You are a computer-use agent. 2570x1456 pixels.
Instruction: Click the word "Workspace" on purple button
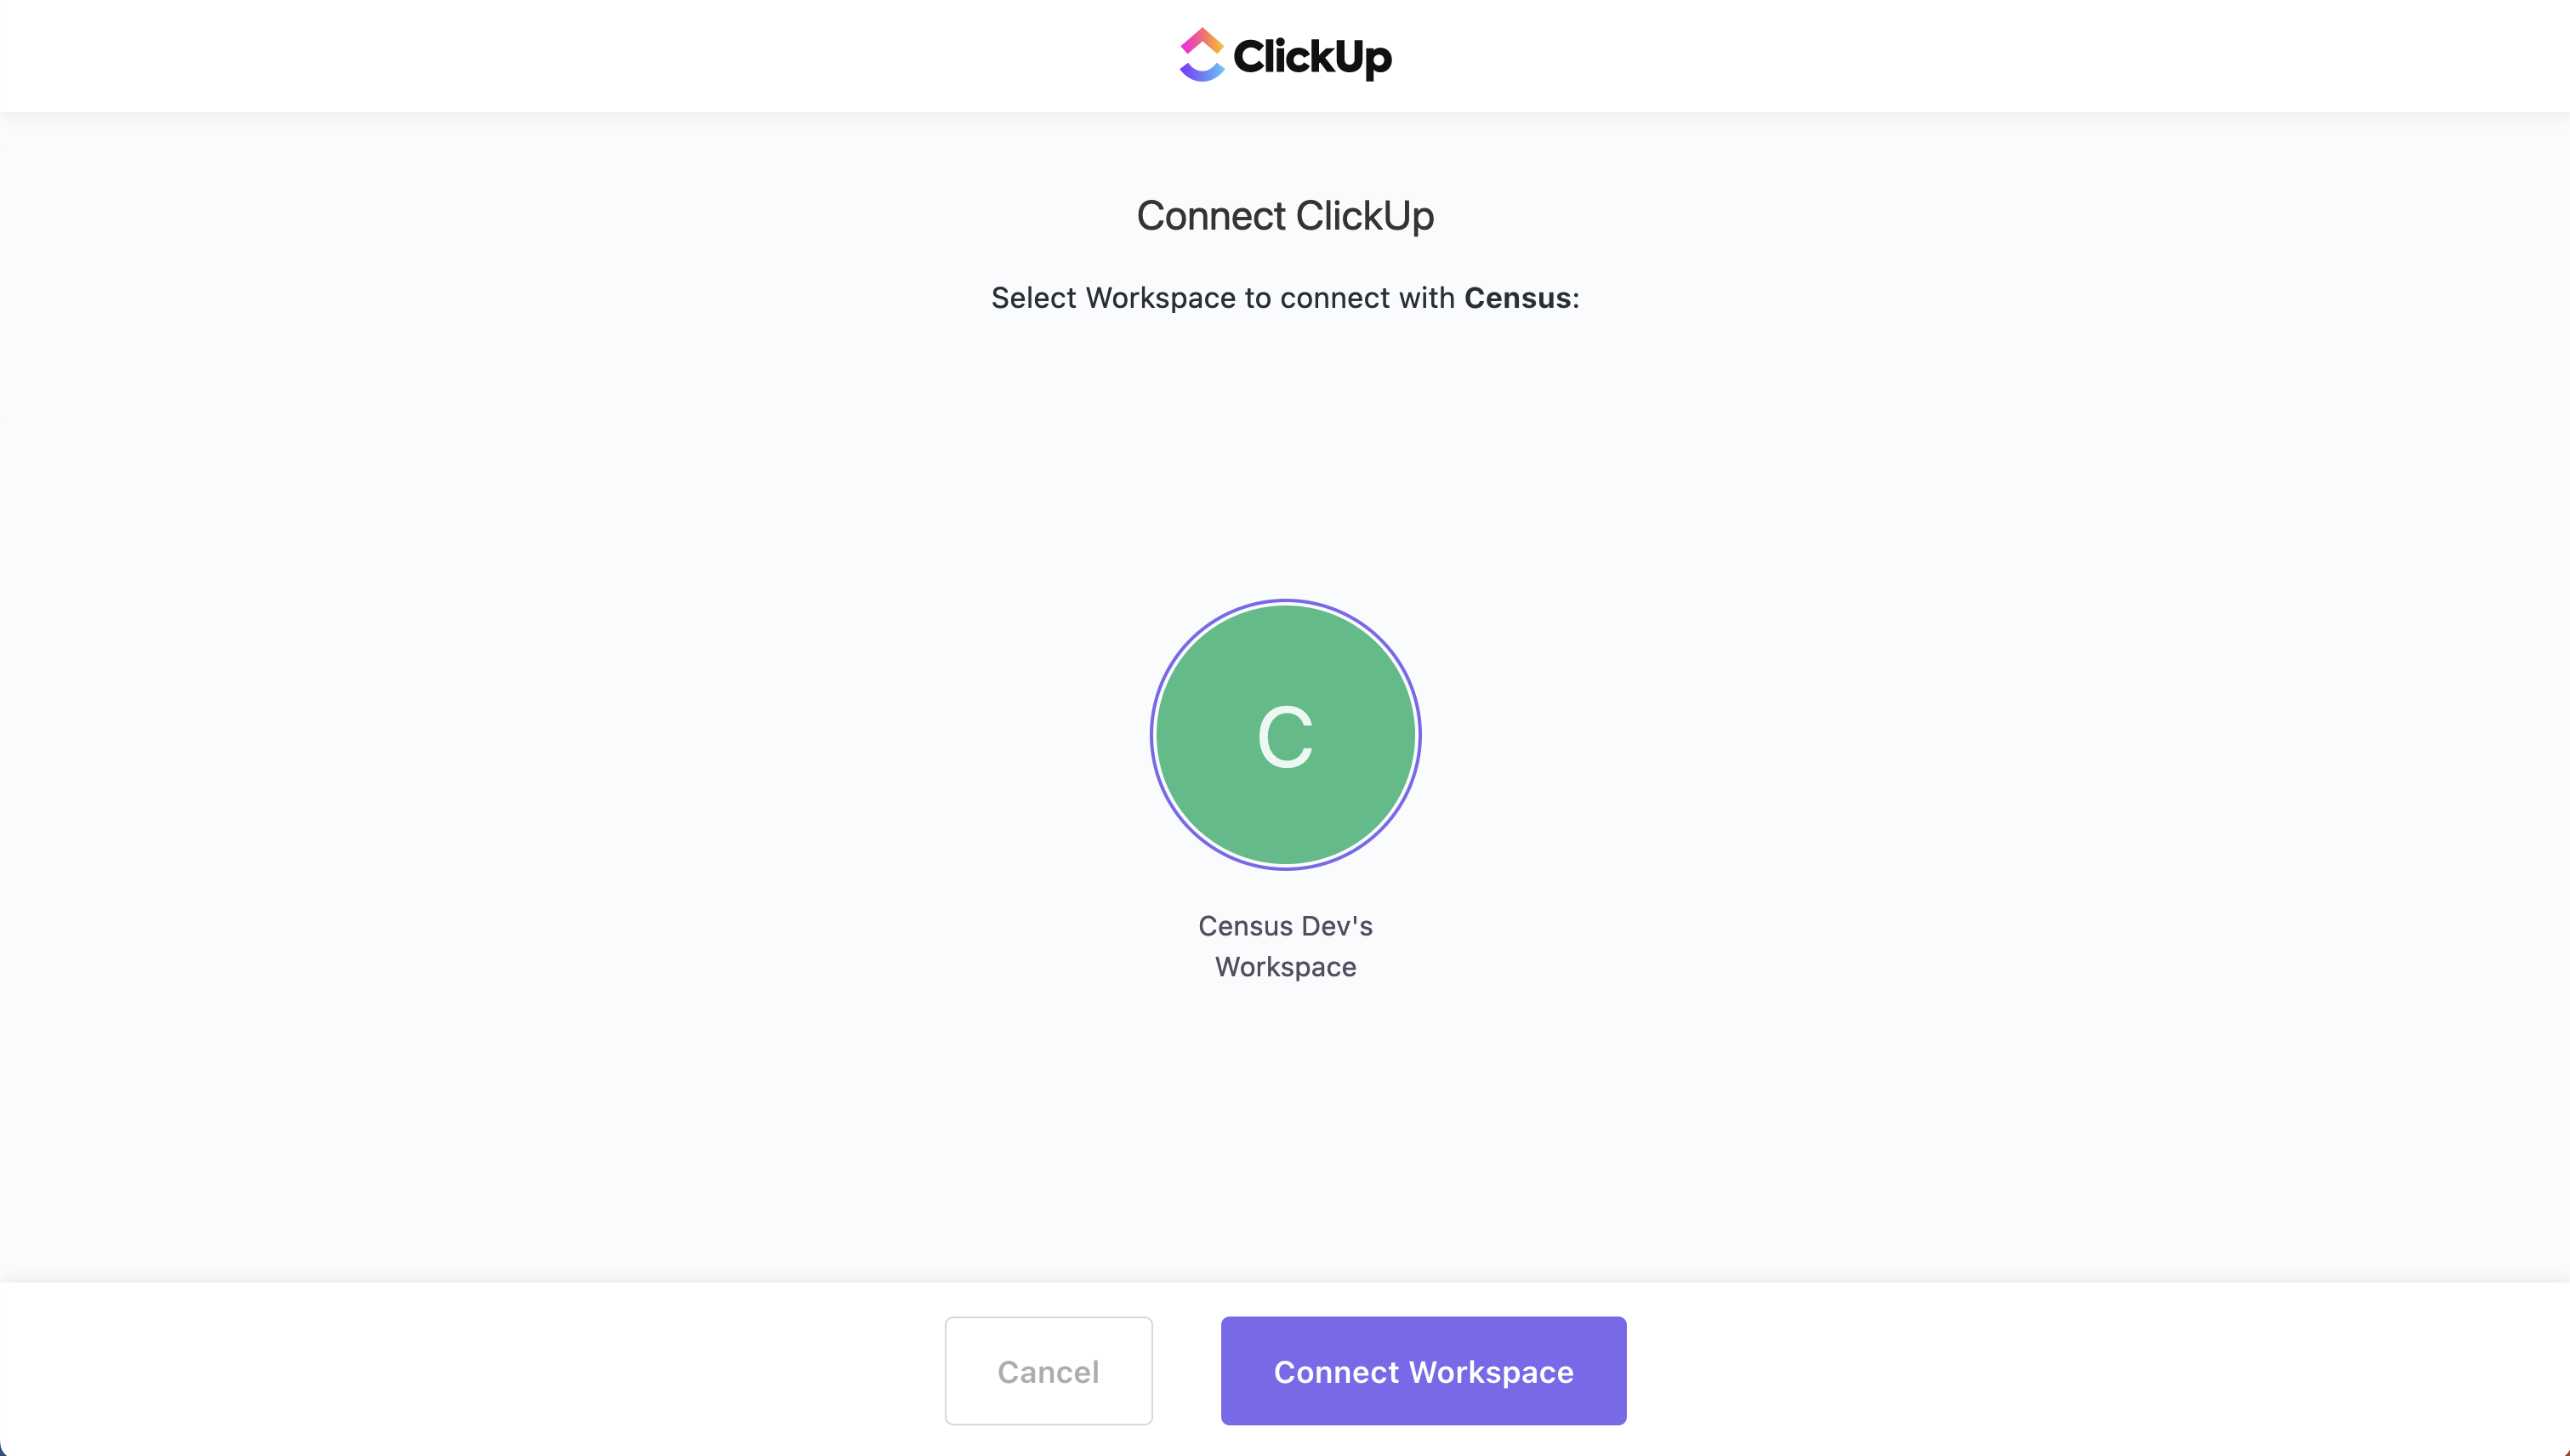coord(1491,1372)
